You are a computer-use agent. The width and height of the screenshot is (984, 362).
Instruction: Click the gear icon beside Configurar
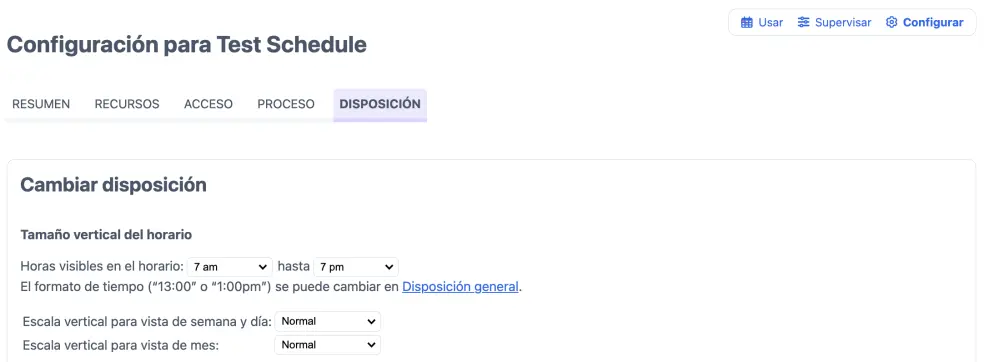(891, 23)
